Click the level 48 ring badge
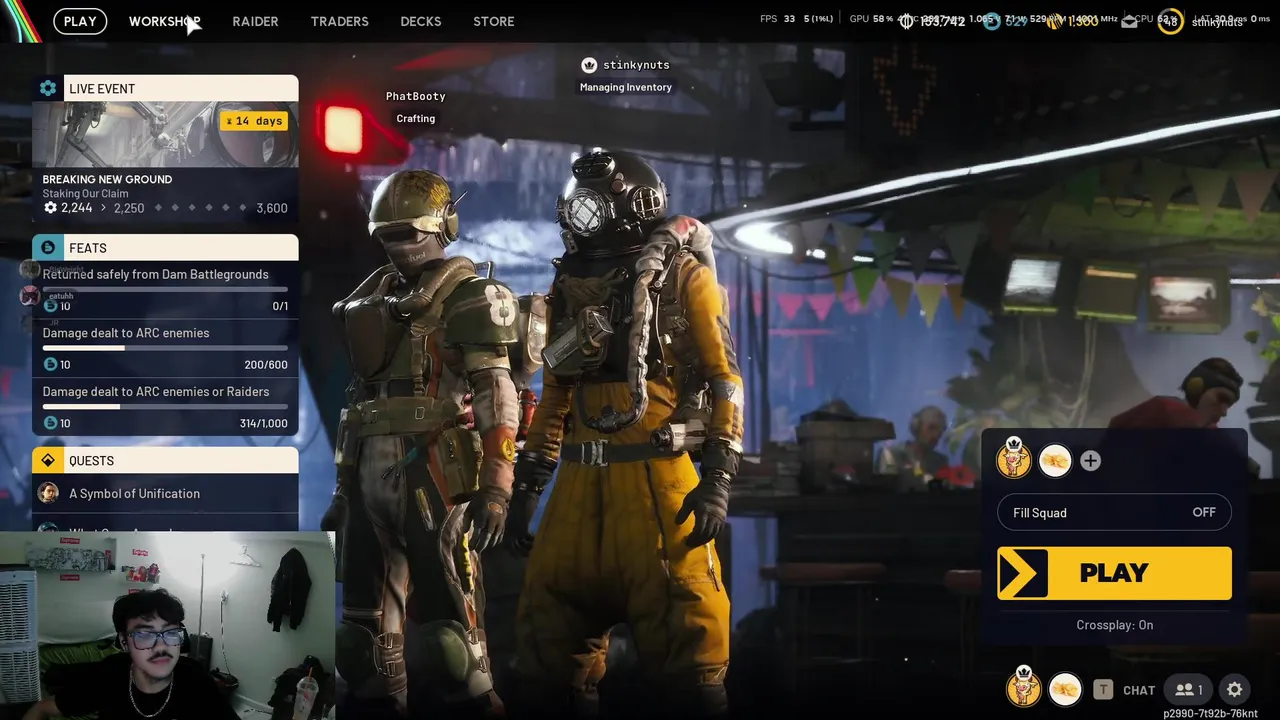This screenshot has height=720, width=1280. click(1170, 21)
